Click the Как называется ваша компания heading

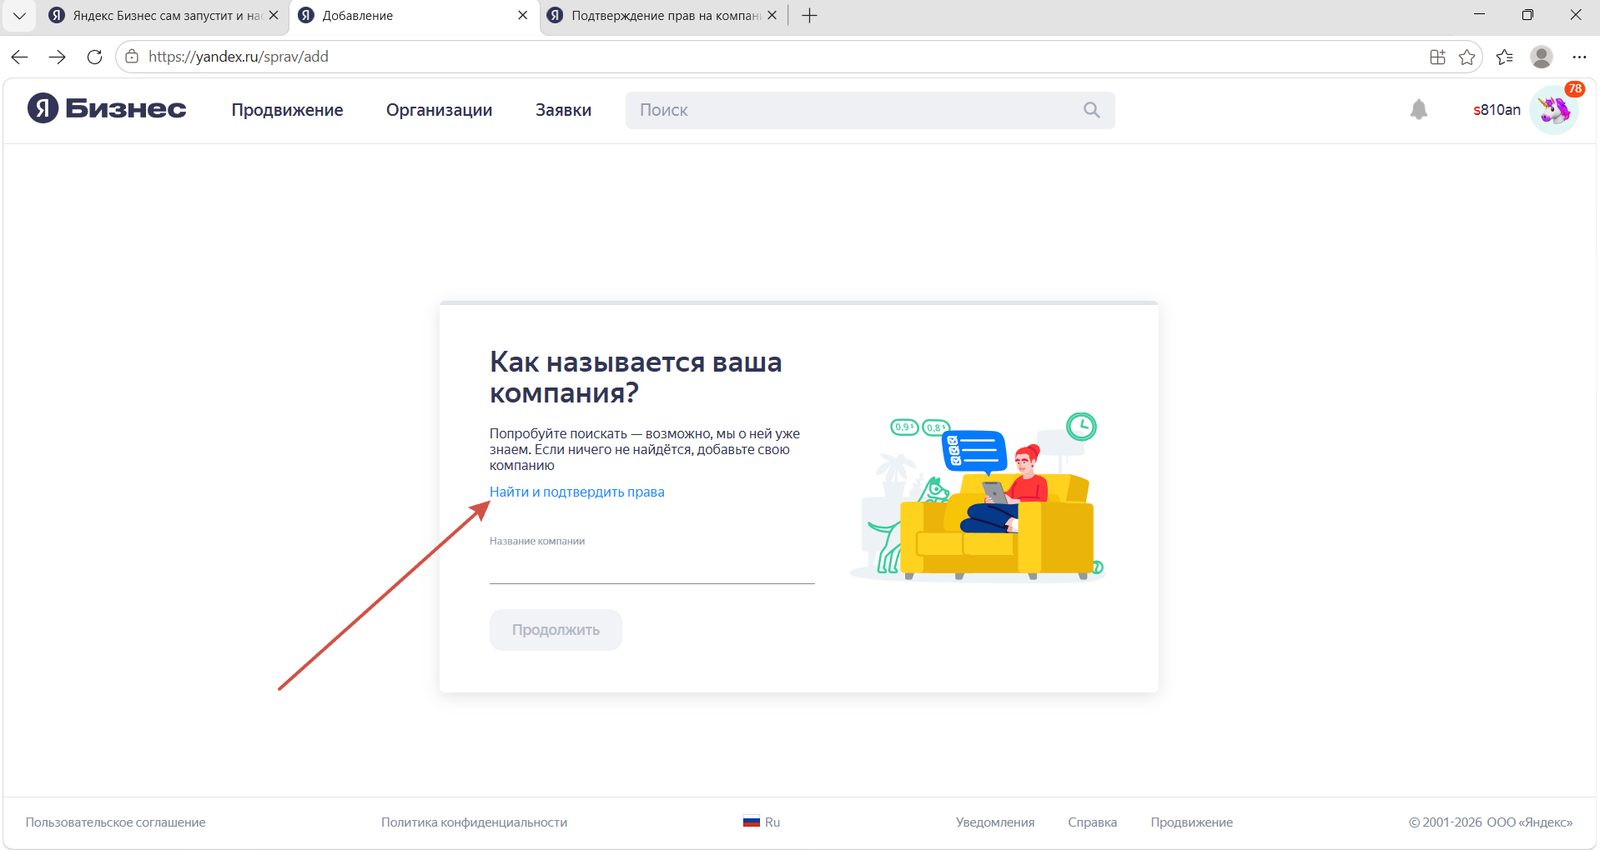pos(635,377)
